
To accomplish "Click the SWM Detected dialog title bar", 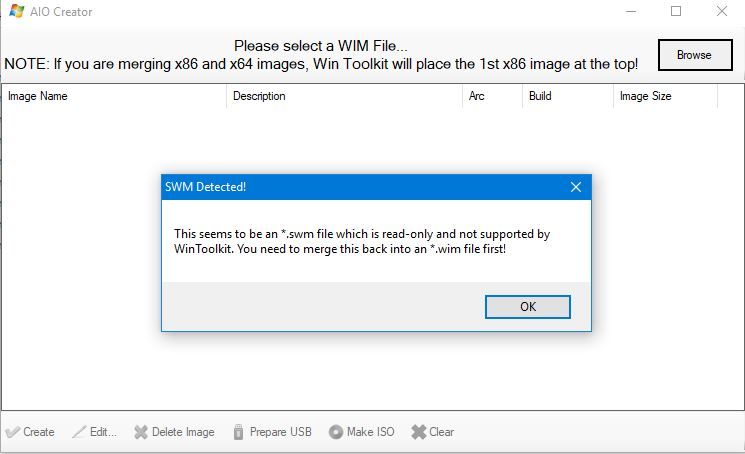I will click(363, 187).
